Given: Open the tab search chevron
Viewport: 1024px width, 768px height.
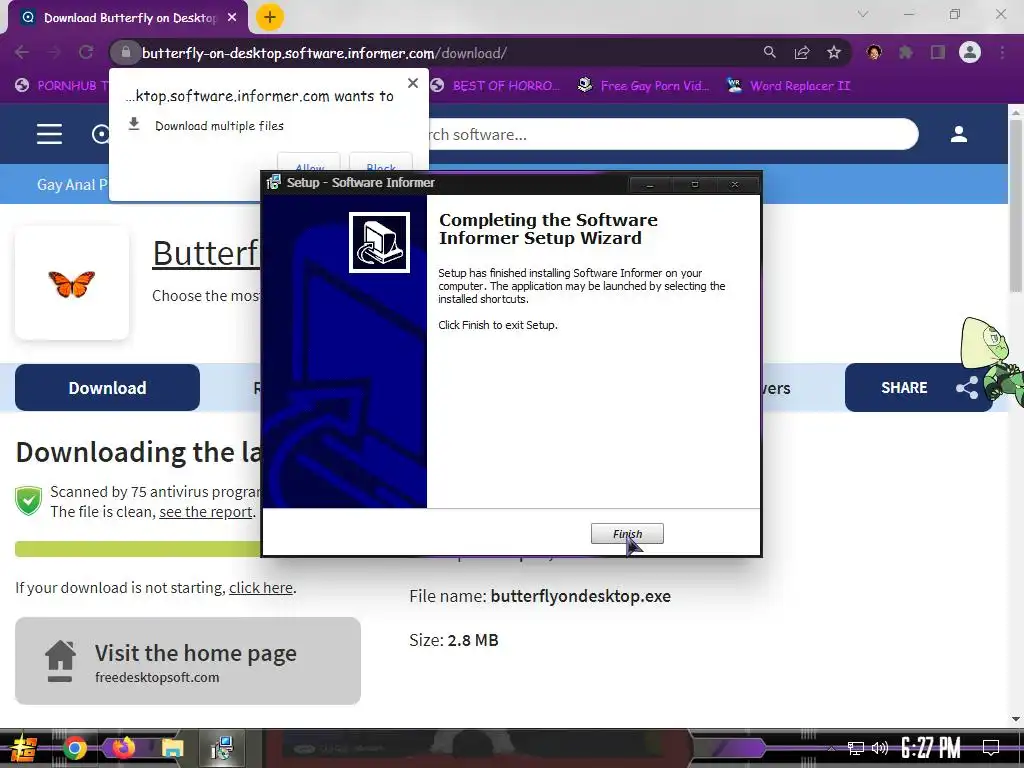Looking at the screenshot, I should tap(863, 14).
